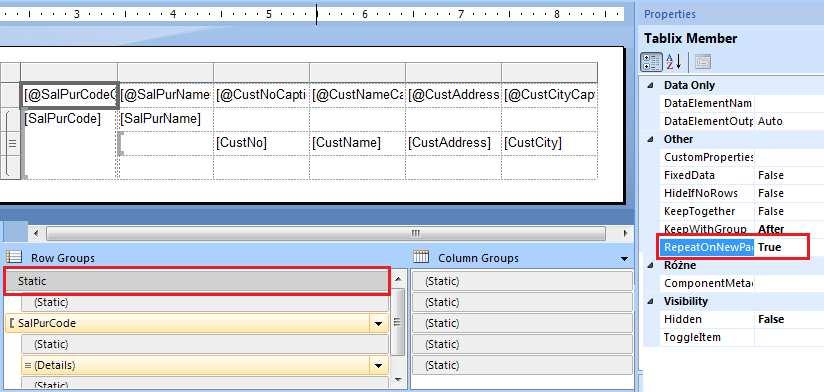Collapse the Data Only property category
Viewport: 824px width, 392px height.
651,85
